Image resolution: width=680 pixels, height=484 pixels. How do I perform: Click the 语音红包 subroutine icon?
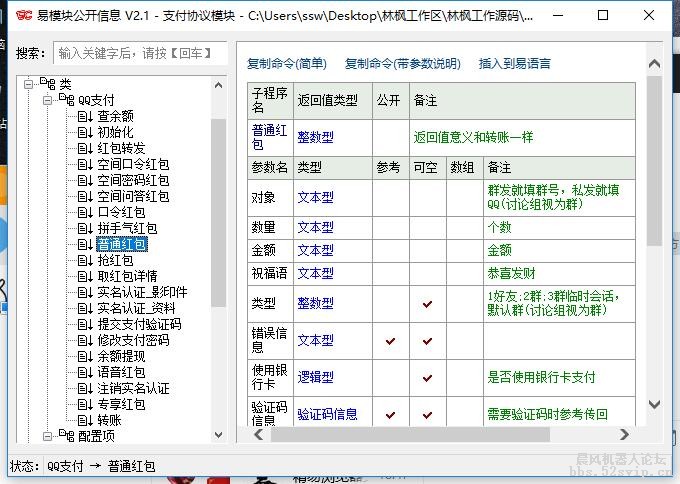[85, 373]
